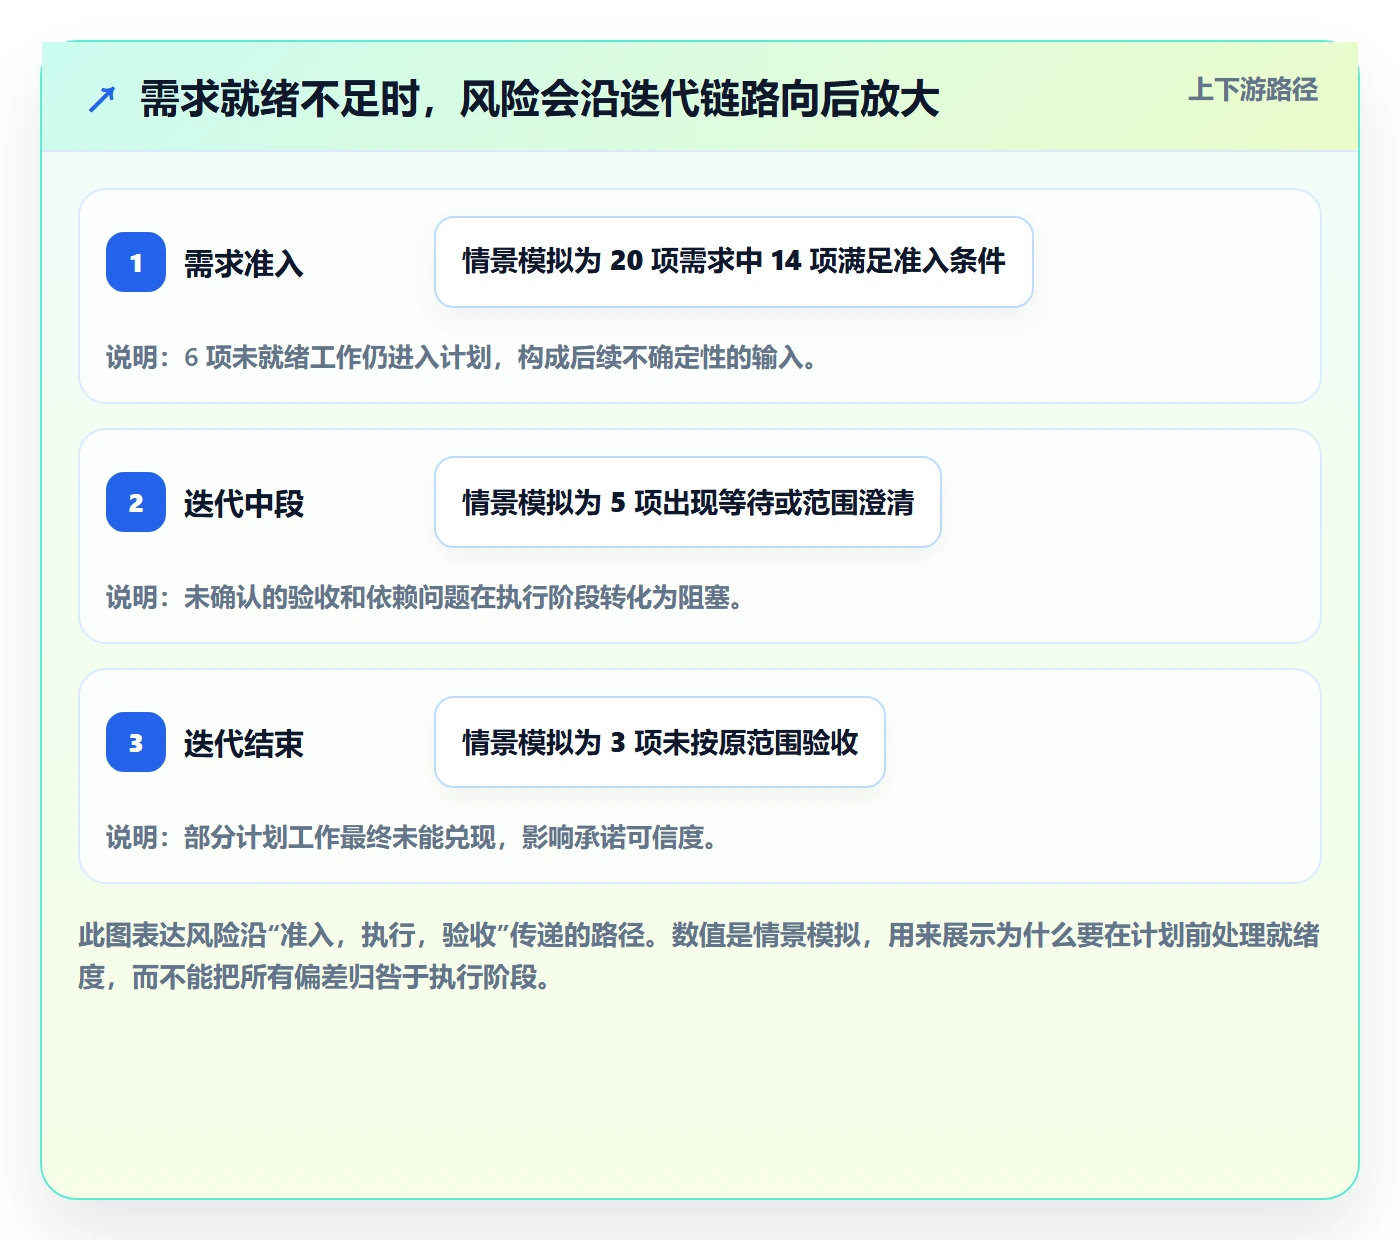
Task: Click the box 情景模拟为 20 项需求中 14 项满足准入条件
Action: 734,262
